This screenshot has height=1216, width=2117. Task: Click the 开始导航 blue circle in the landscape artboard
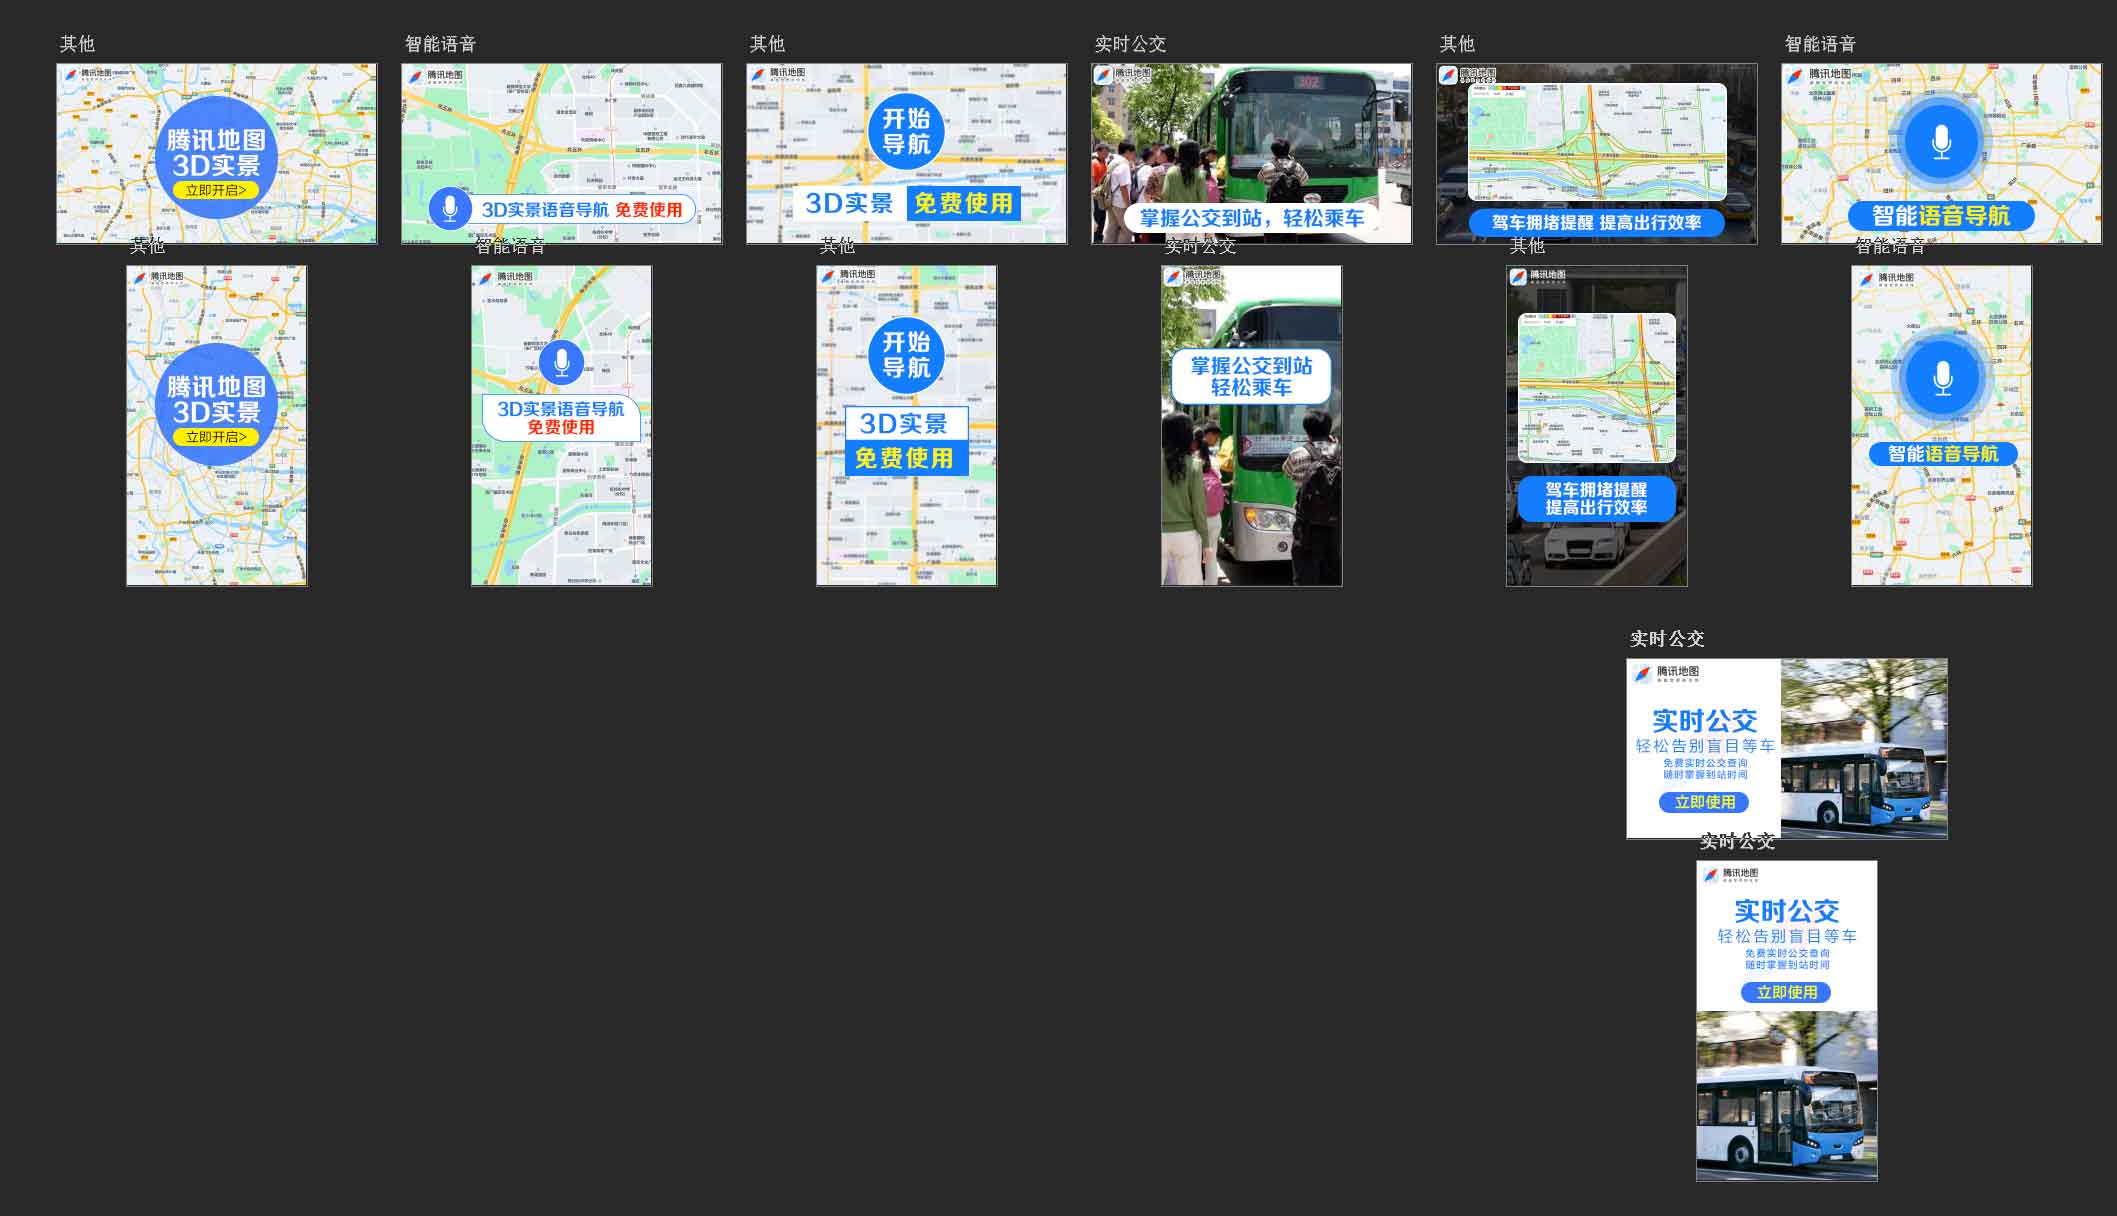coord(906,131)
